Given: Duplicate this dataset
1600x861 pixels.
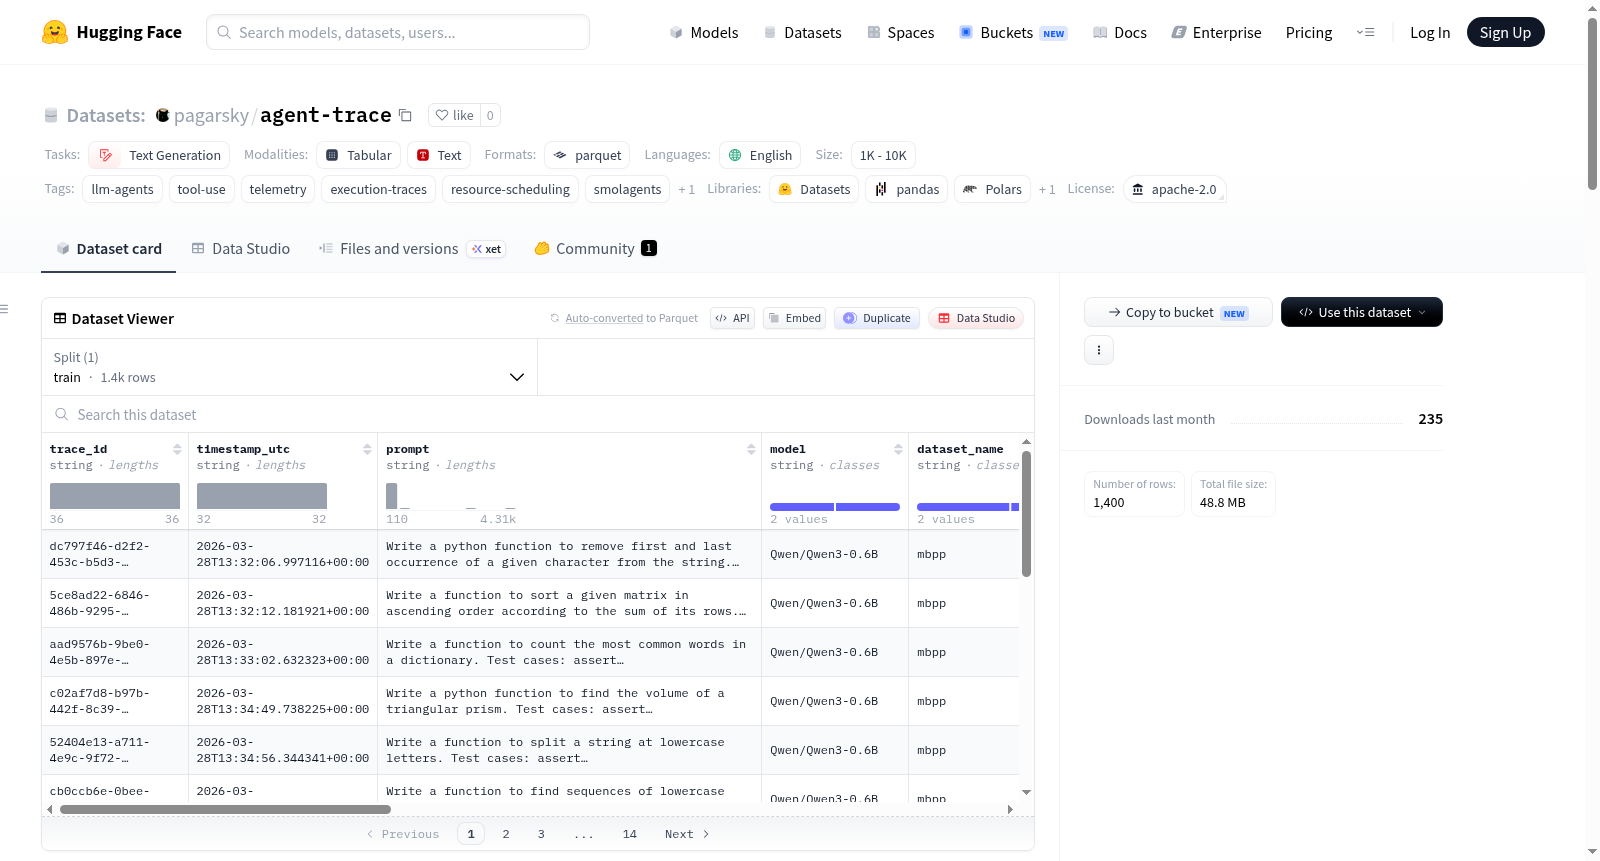Looking at the screenshot, I should click(x=877, y=318).
